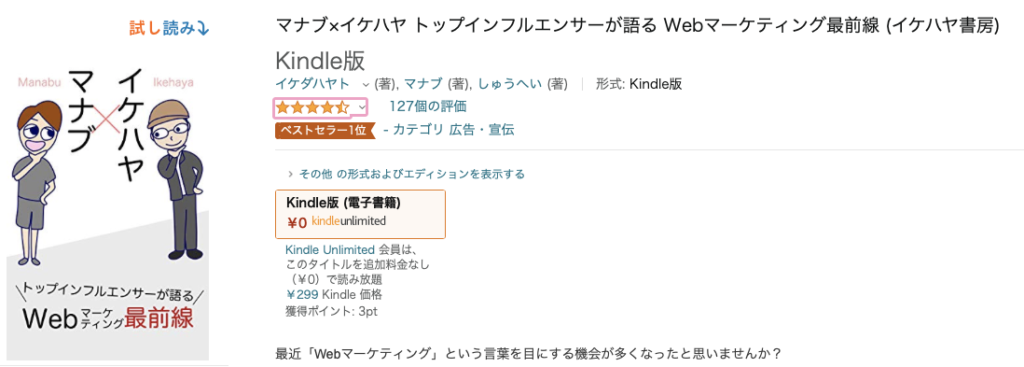Click the ￥299 Kindle price link
Image resolution: width=1024 pixels, height=367 pixels.
pos(302,295)
